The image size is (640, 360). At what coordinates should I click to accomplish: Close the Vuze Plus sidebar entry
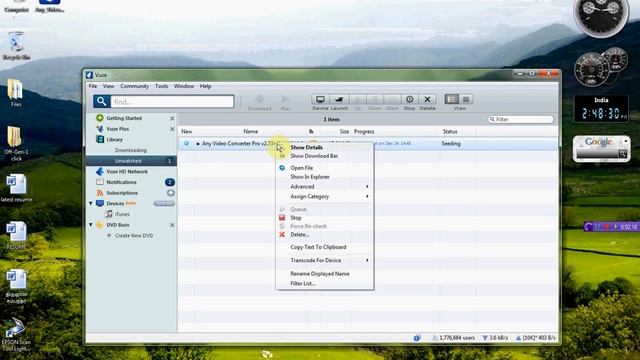(x=172, y=129)
